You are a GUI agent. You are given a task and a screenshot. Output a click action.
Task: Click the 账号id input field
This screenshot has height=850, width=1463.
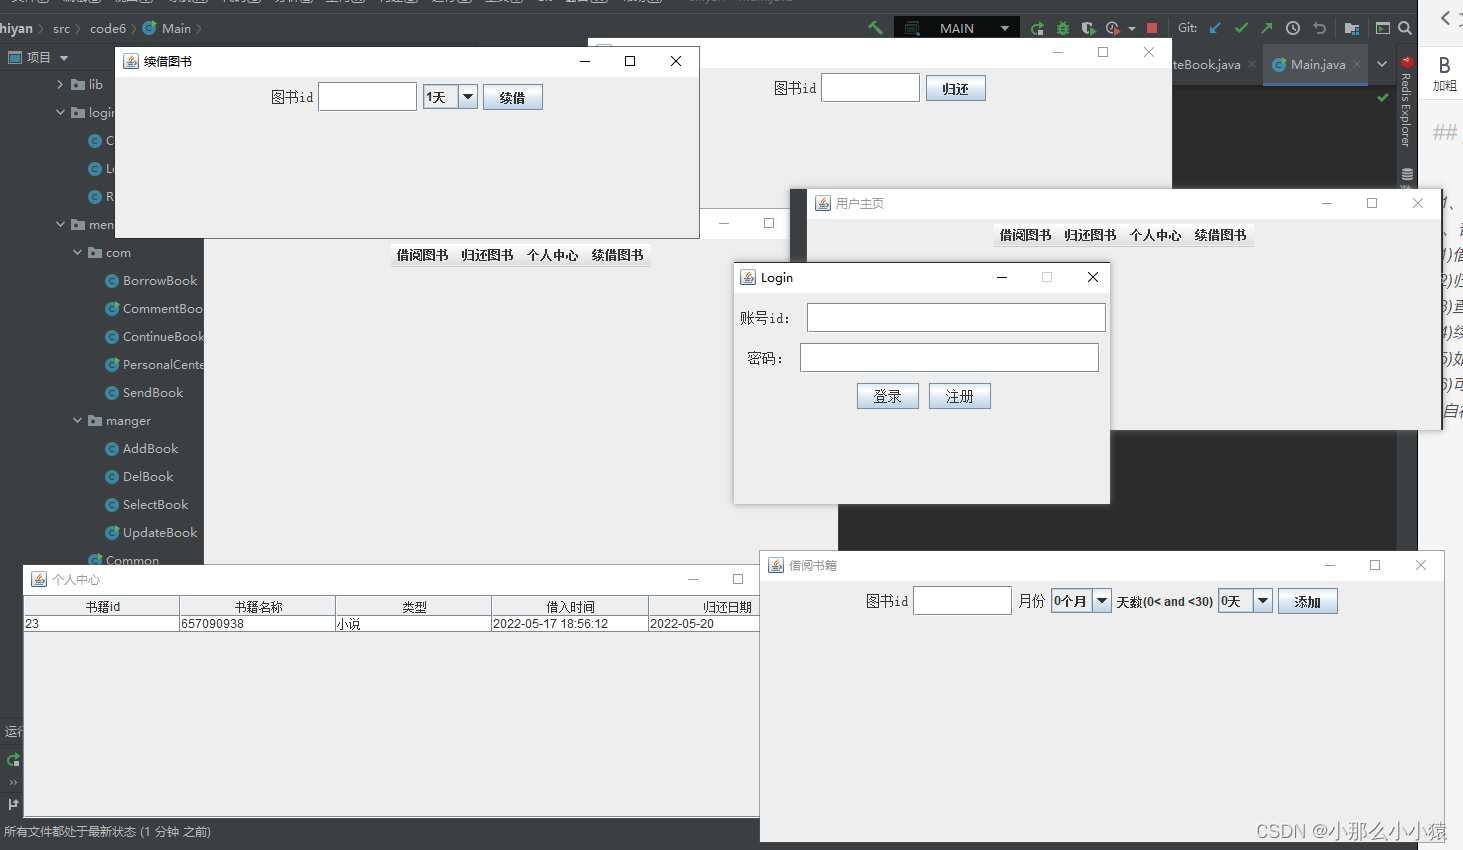tap(956, 317)
